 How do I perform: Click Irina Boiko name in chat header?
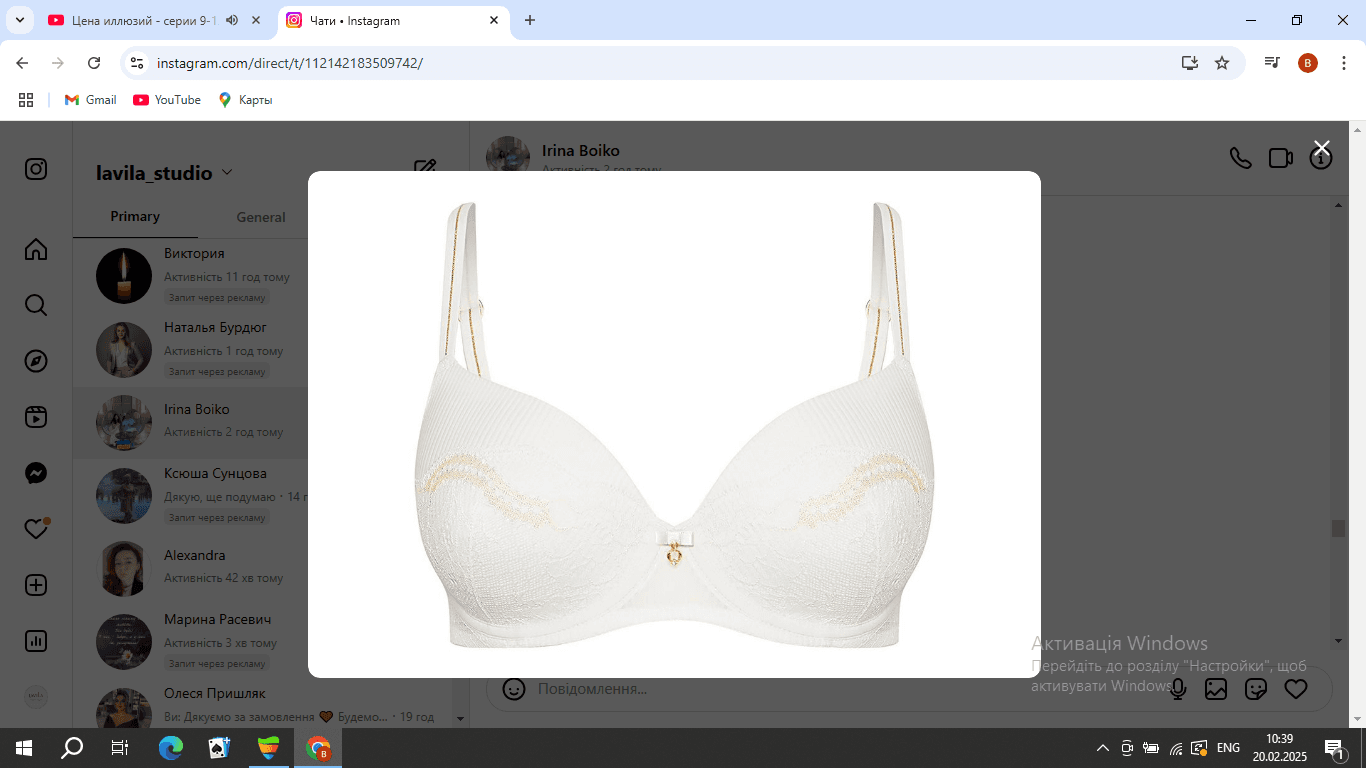[x=580, y=151]
